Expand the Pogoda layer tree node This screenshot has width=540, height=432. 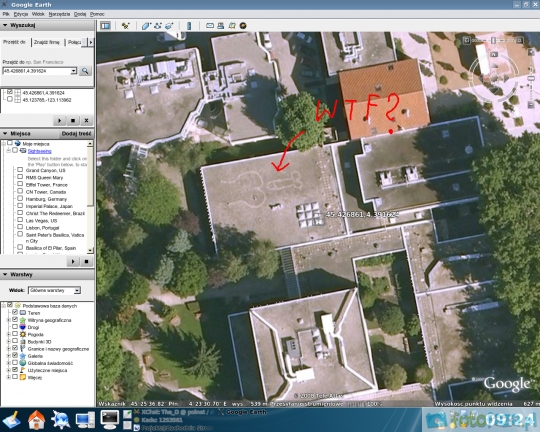9,334
